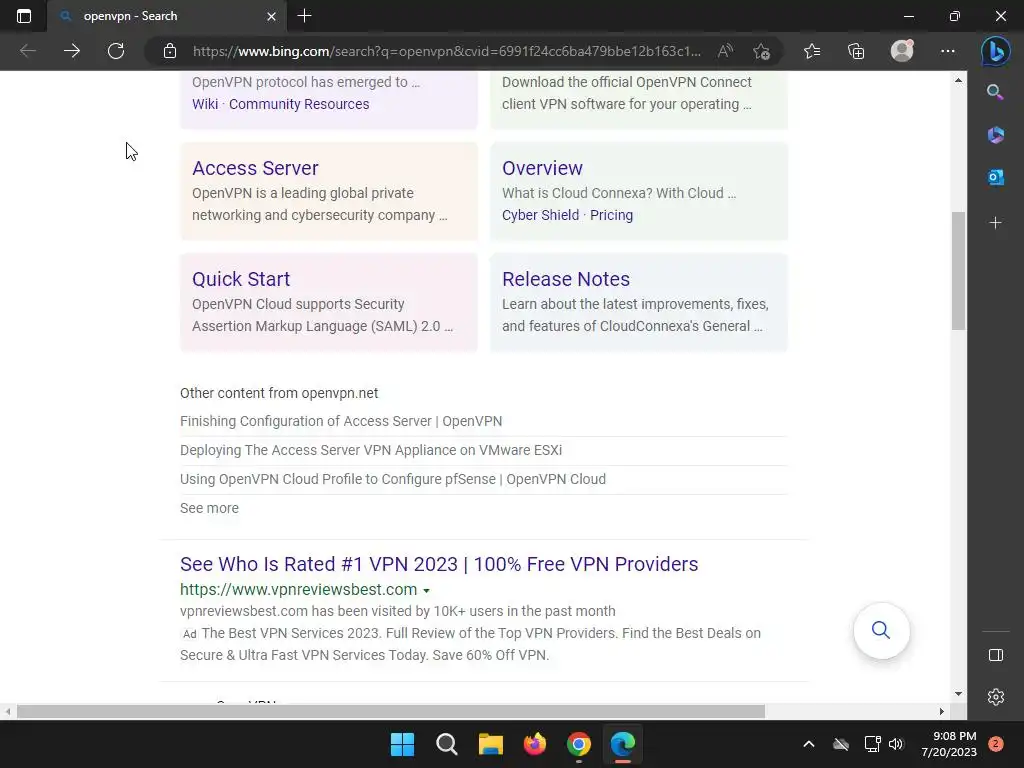The width and height of the screenshot is (1024, 768).
Task: Go forward with the browser arrow
Action: 72,51
